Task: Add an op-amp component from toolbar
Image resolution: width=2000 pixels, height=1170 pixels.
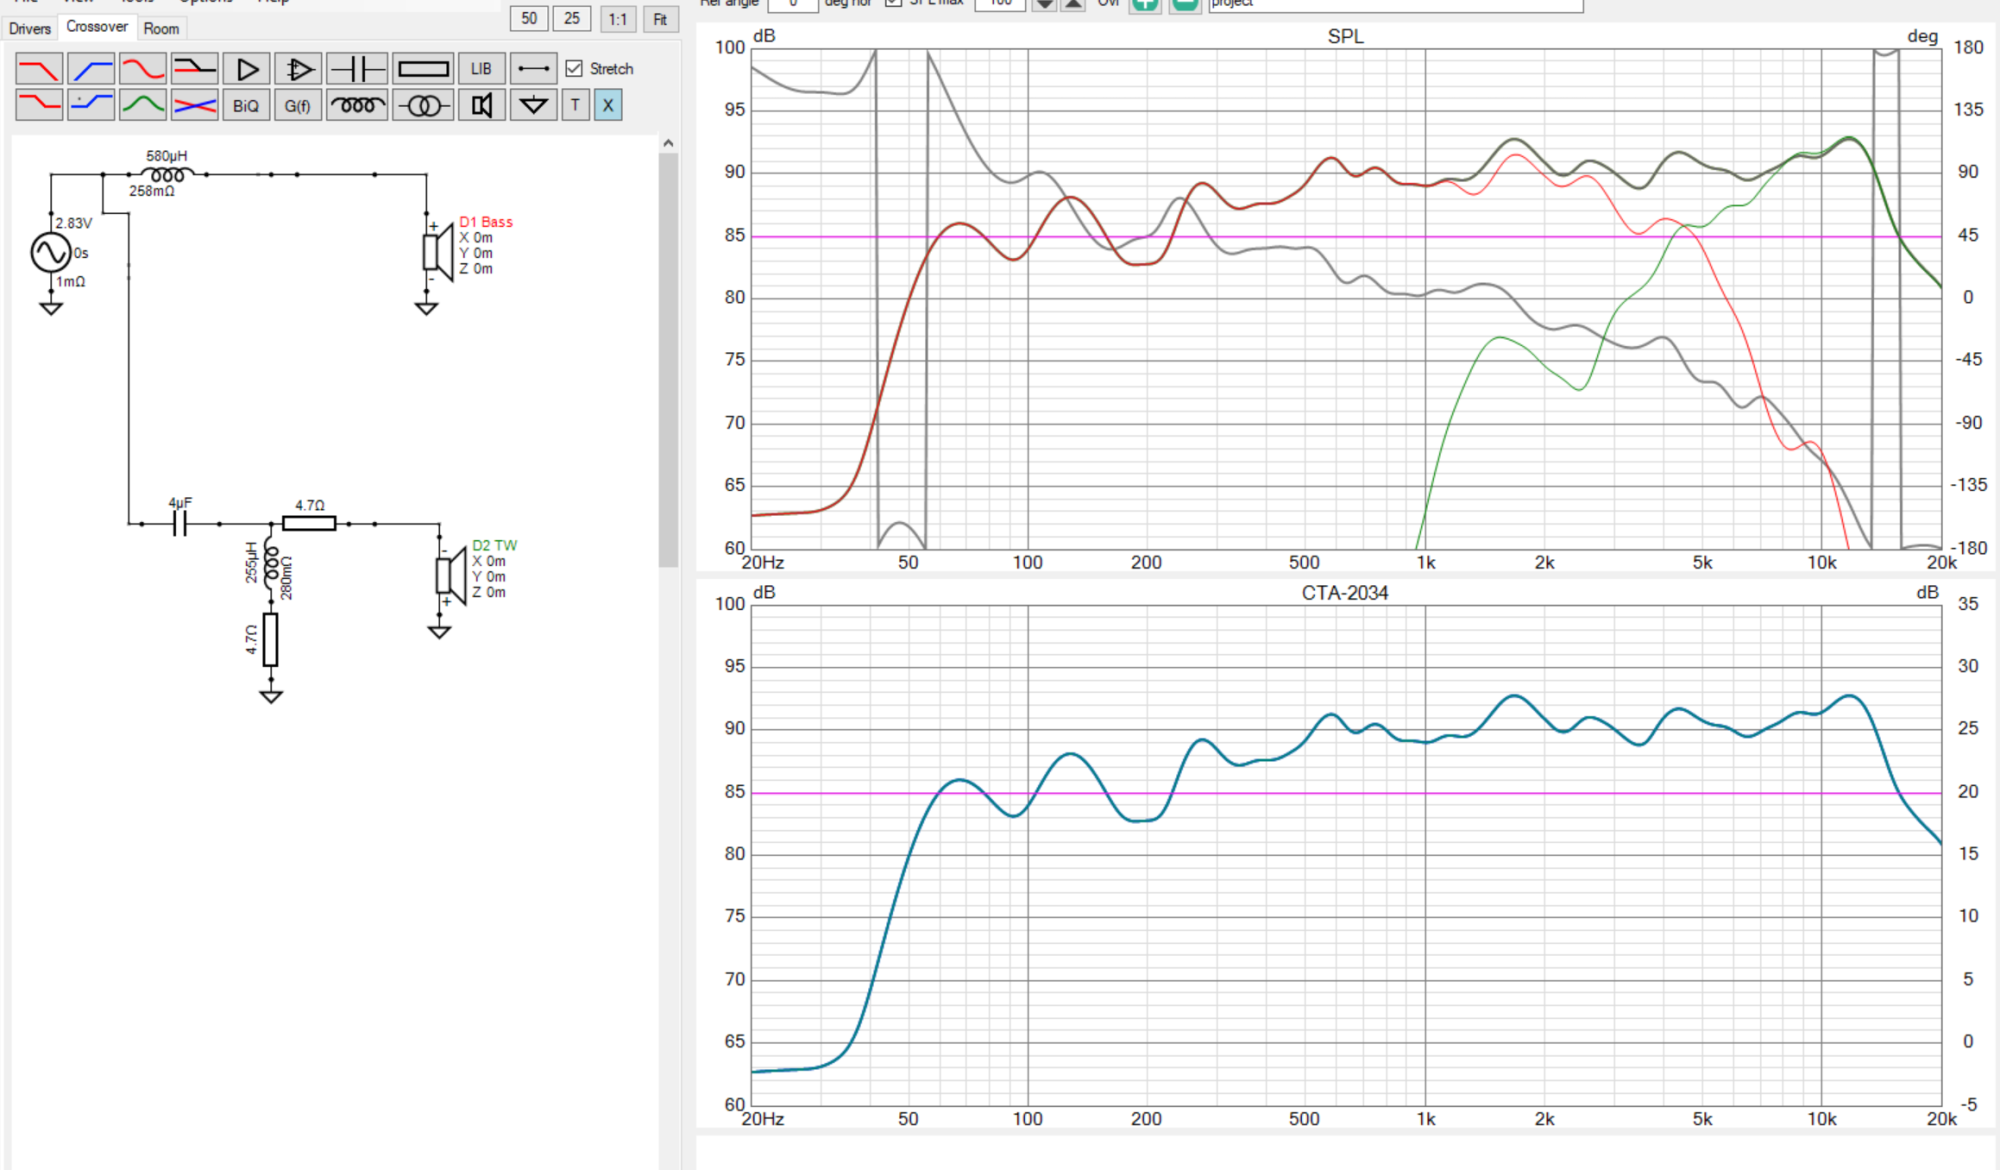Action: 298,69
